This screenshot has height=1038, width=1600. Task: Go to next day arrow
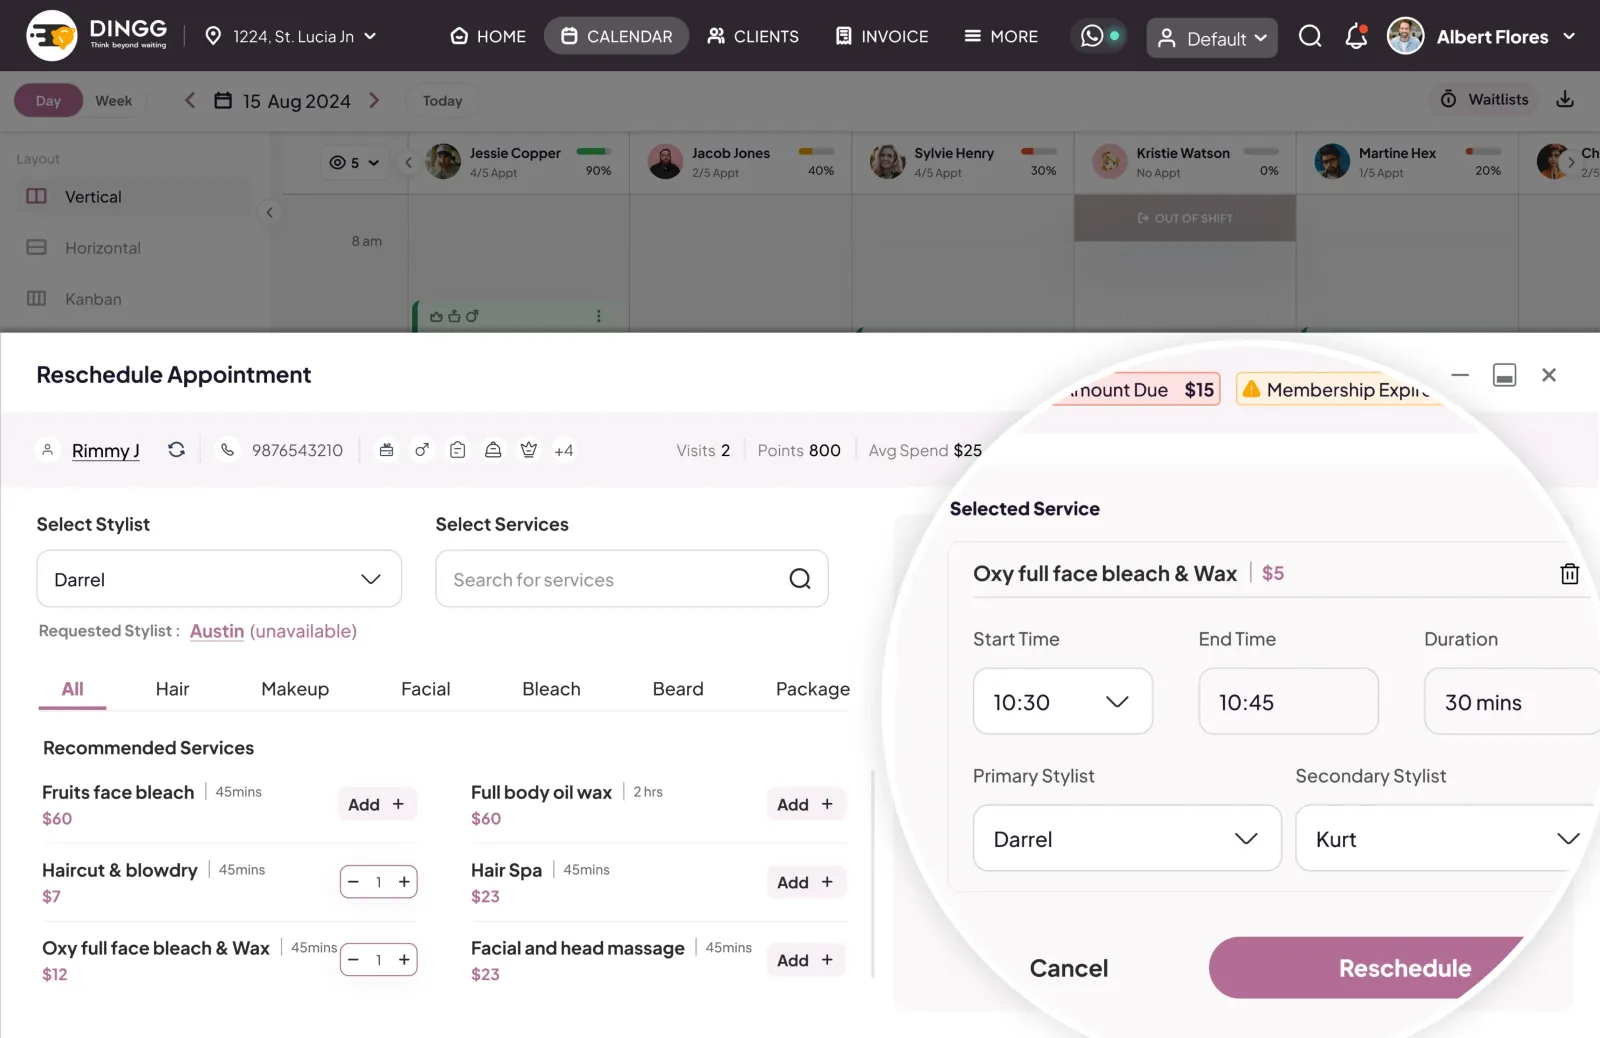click(x=374, y=100)
